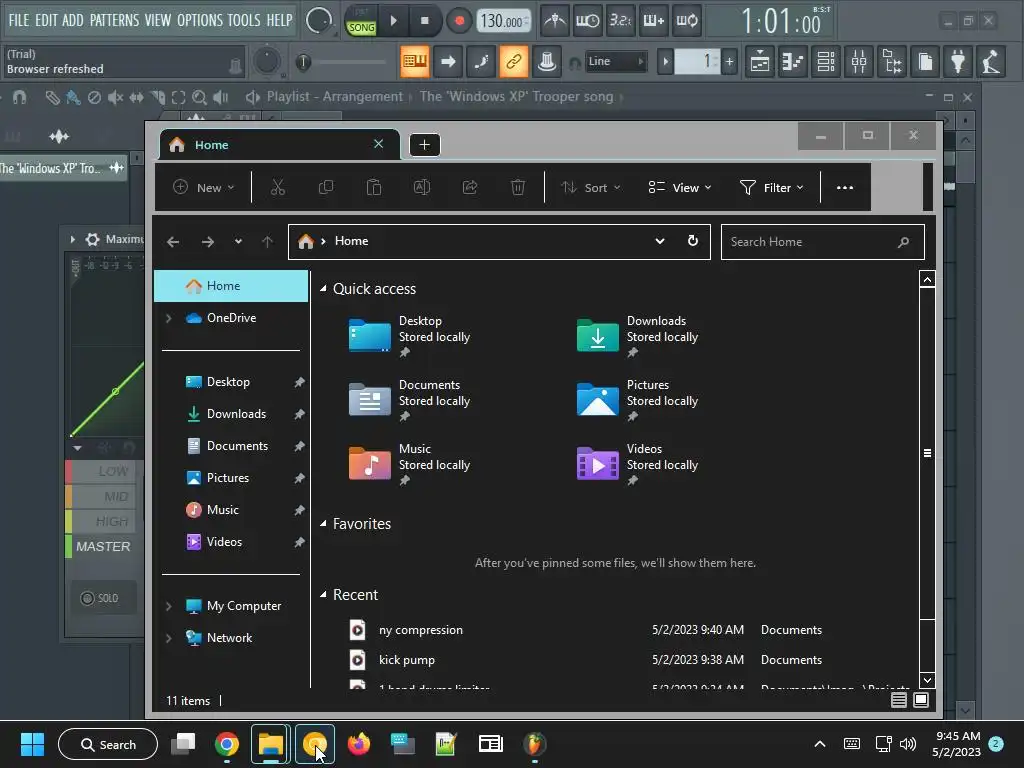This screenshot has width=1024, height=768.
Task: Open the OPTIONS menu
Action: [200, 20]
